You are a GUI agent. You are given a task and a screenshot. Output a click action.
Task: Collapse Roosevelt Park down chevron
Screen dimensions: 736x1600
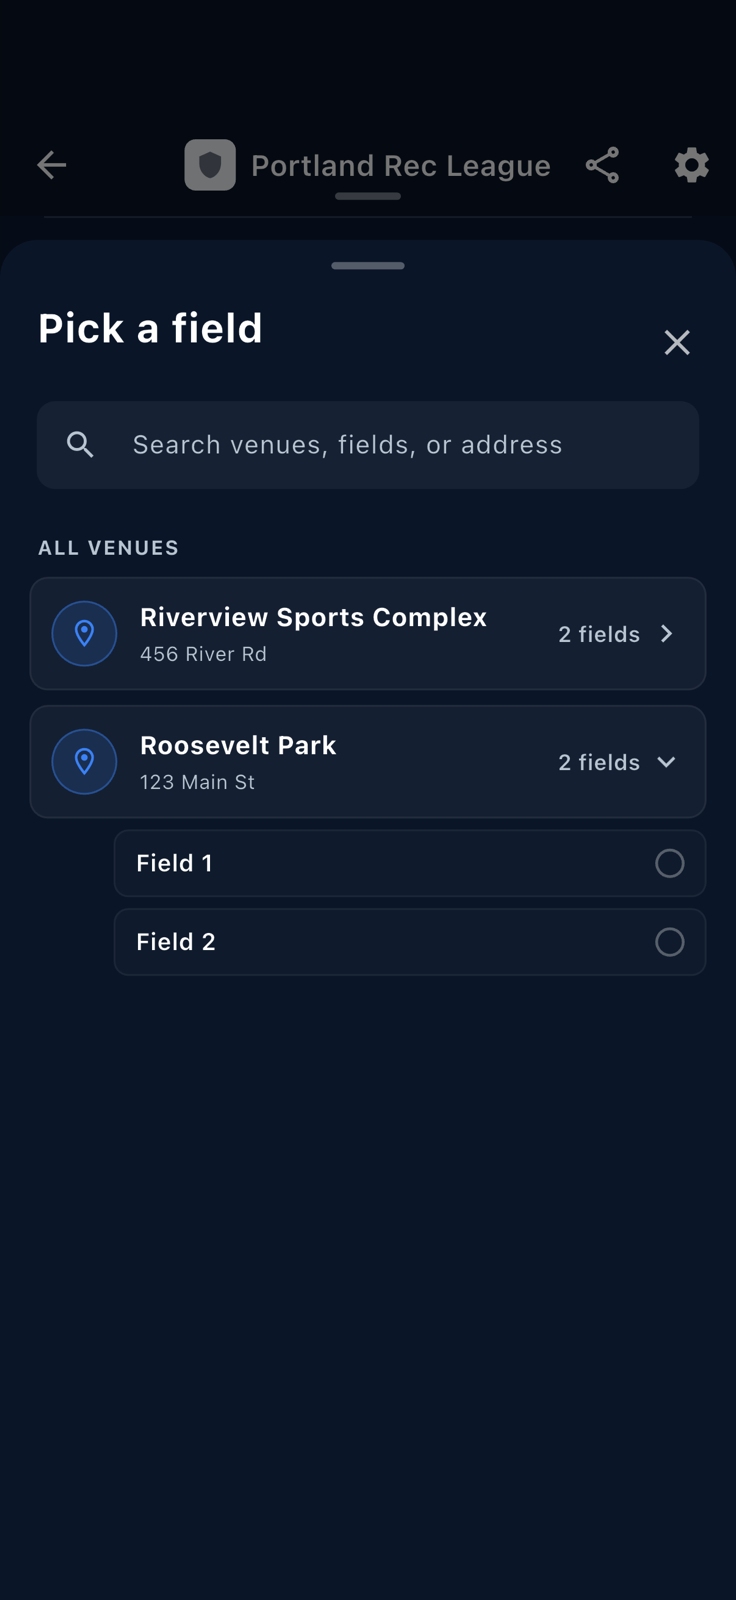667,762
